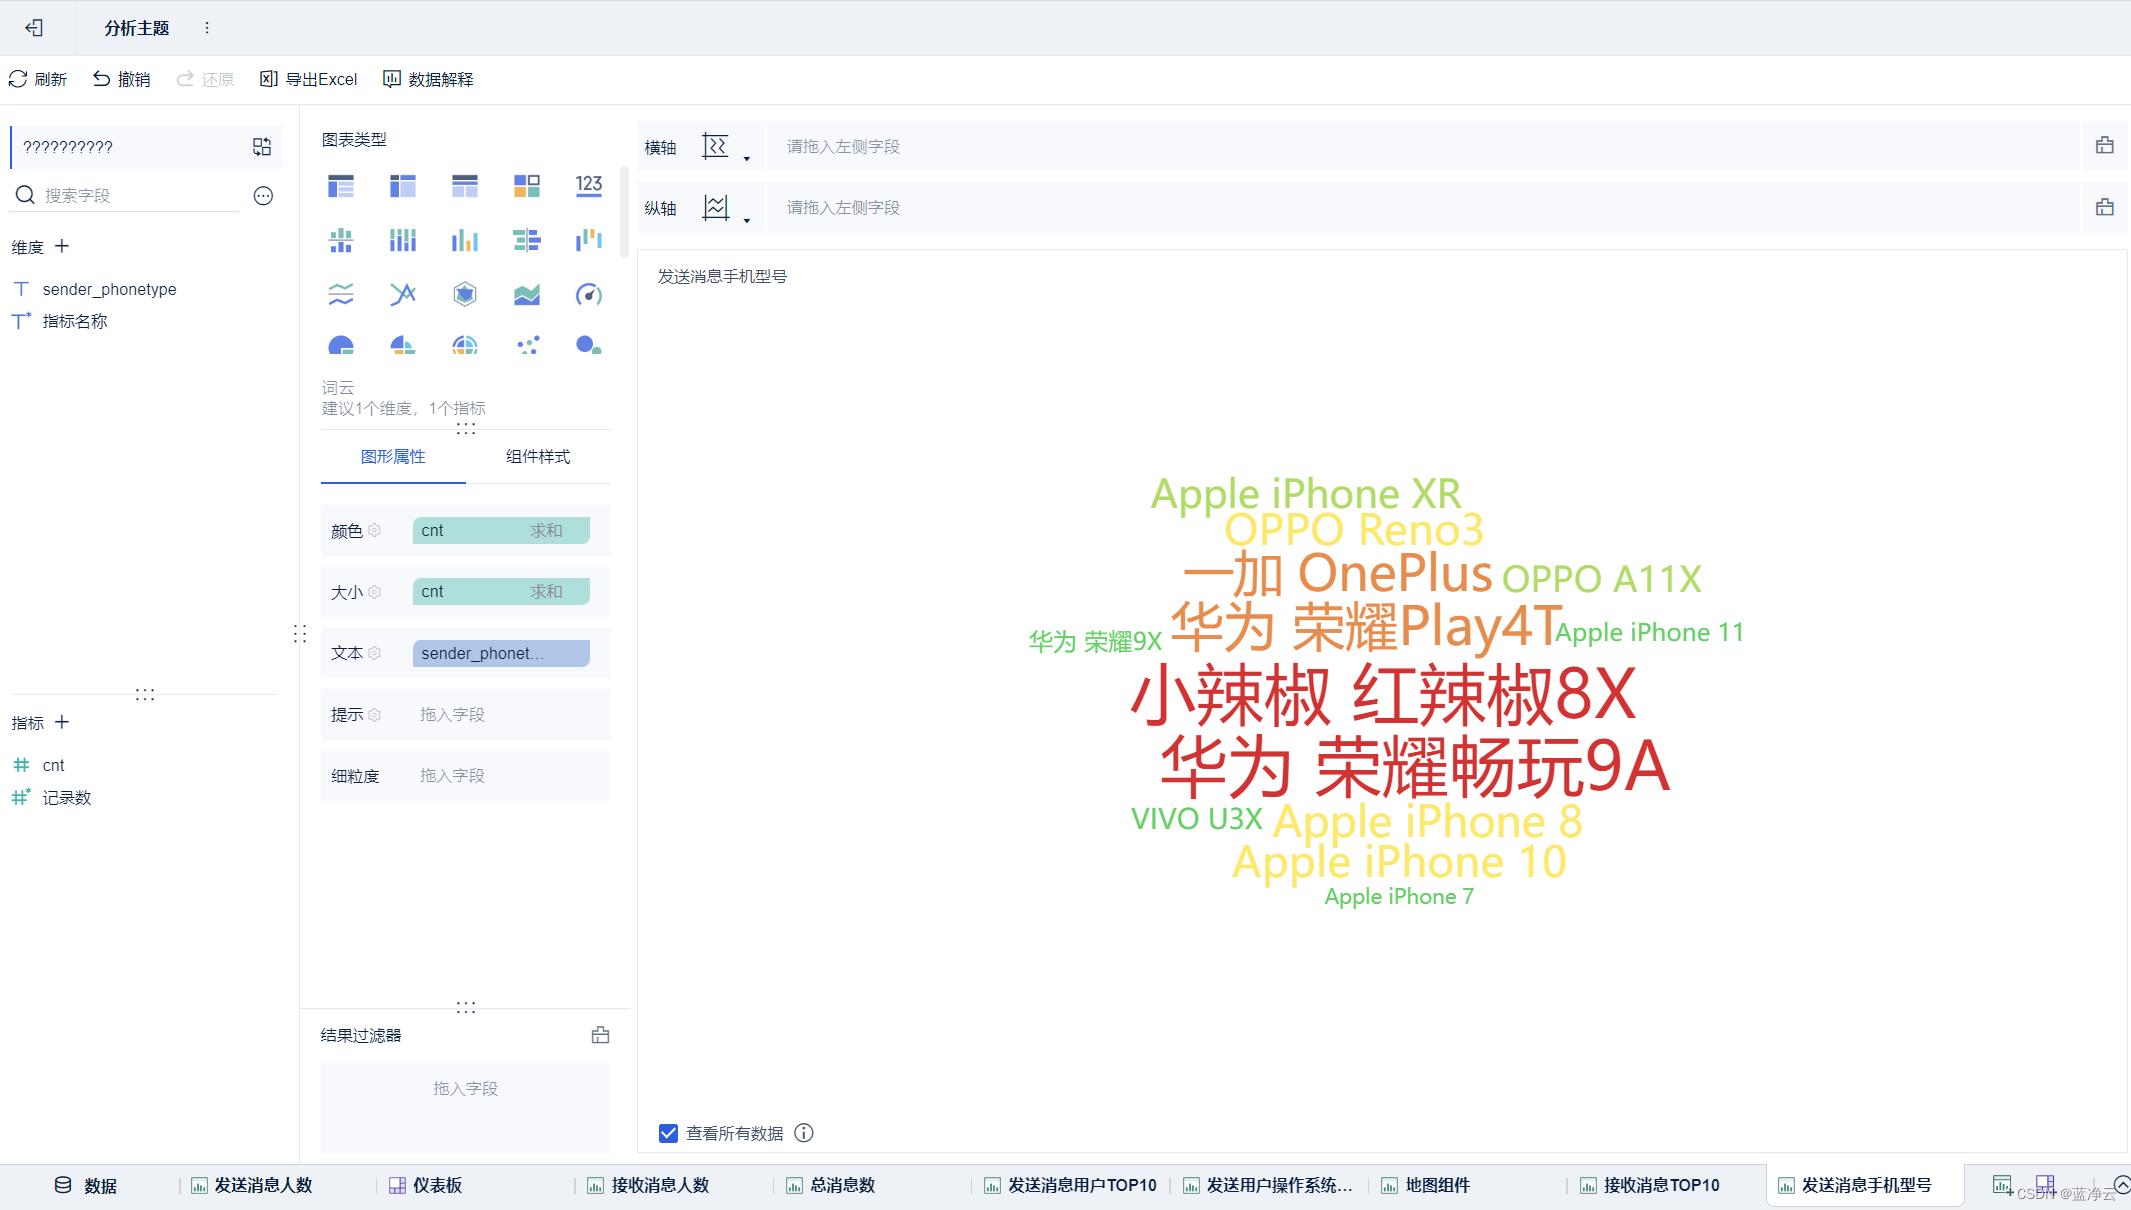This screenshot has width=2131, height=1210.
Task: Open the 纵轴 axis type dropdown
Action: [726, 209]
